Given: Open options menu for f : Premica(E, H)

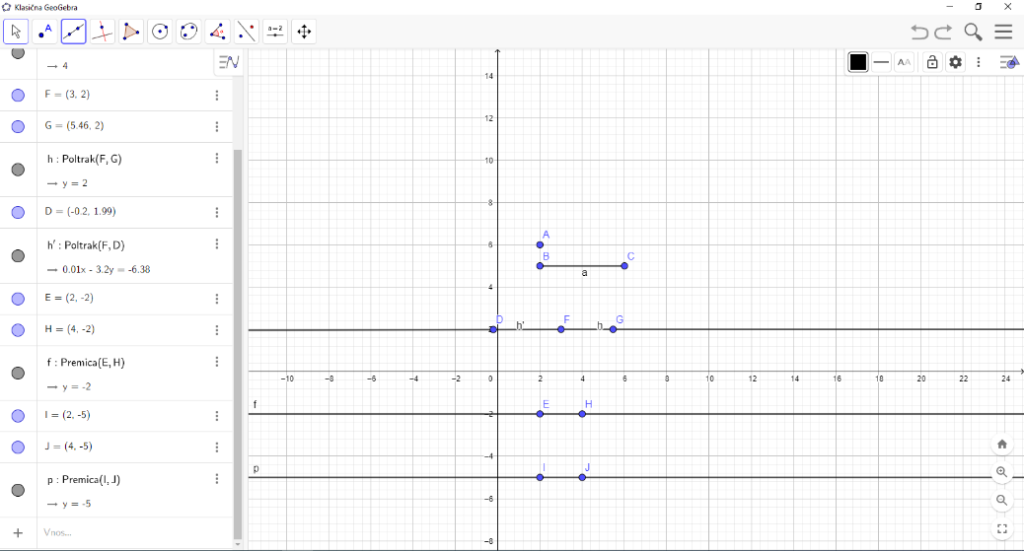Looking at the screenshot, I should [x=217, y=362].
